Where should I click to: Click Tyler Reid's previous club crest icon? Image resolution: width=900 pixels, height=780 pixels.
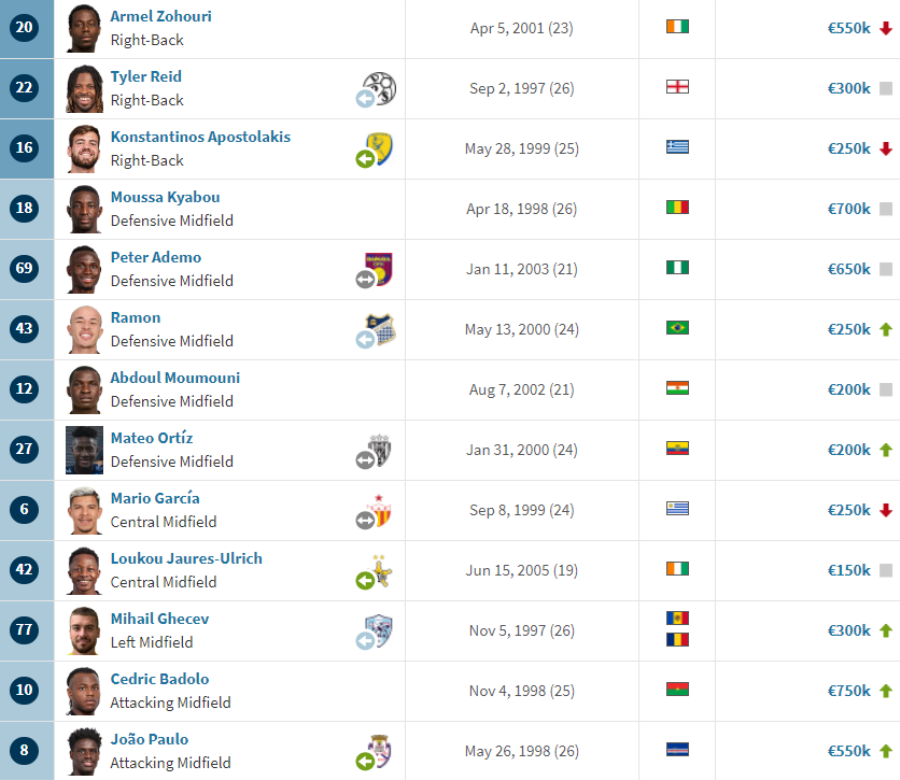pyautogui.click(x=377, y=89)
